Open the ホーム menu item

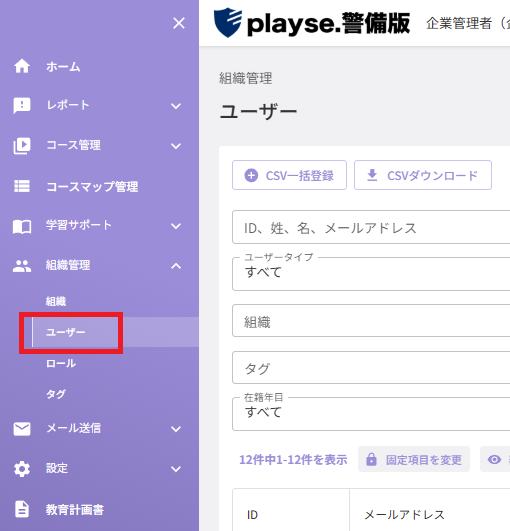(x=63, y=66)
